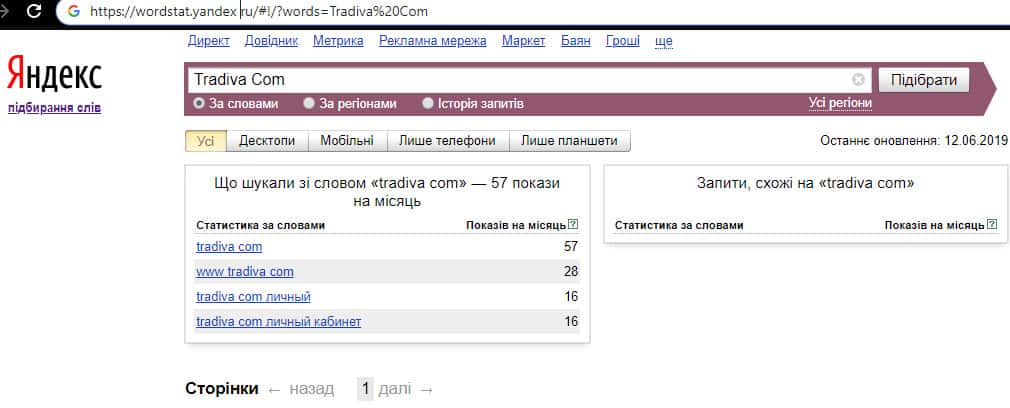Expand the 'ще' more services menu
The height and width of the screenshot is (408, 1010).
point(663,41)
